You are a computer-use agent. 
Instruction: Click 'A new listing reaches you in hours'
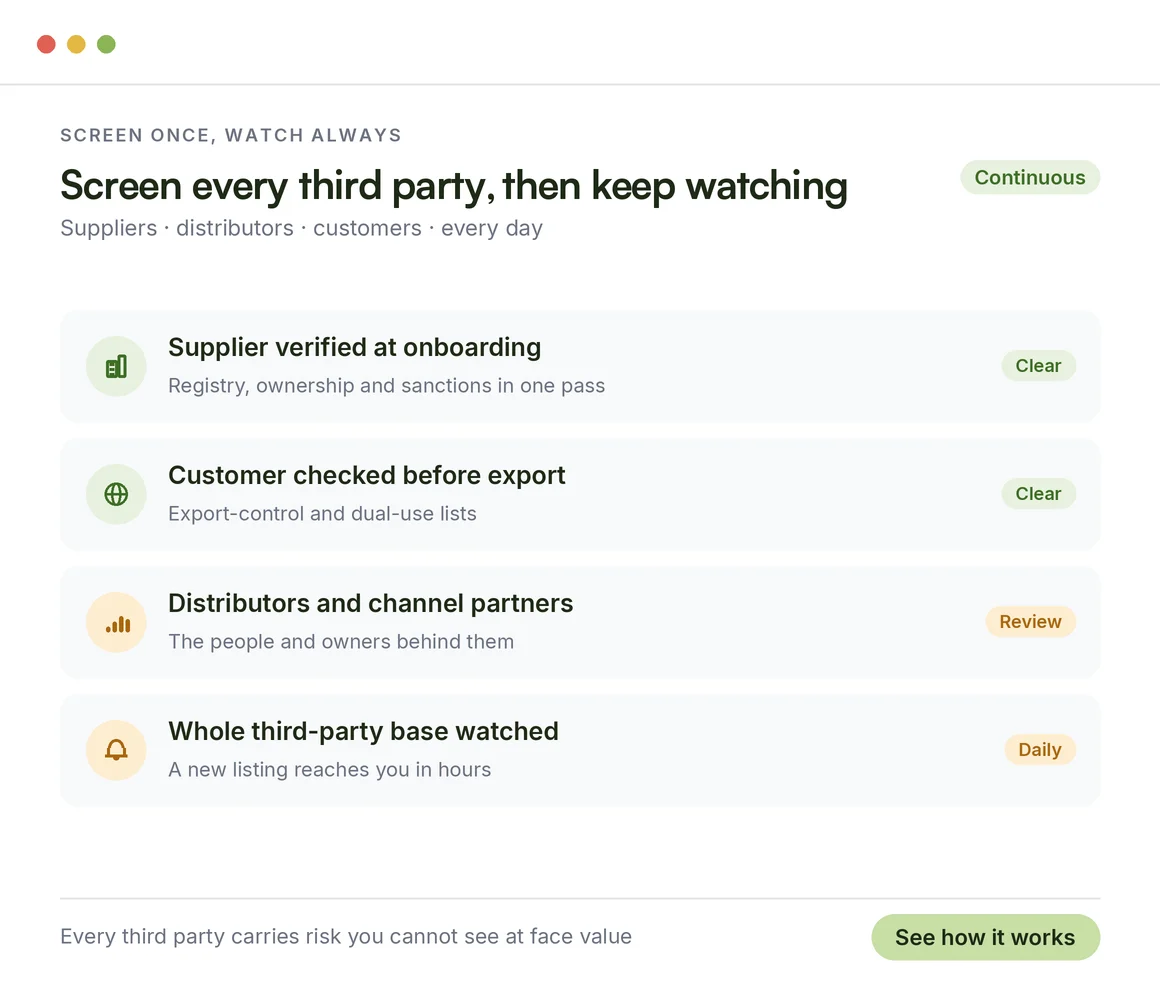(x=329, y=769)
